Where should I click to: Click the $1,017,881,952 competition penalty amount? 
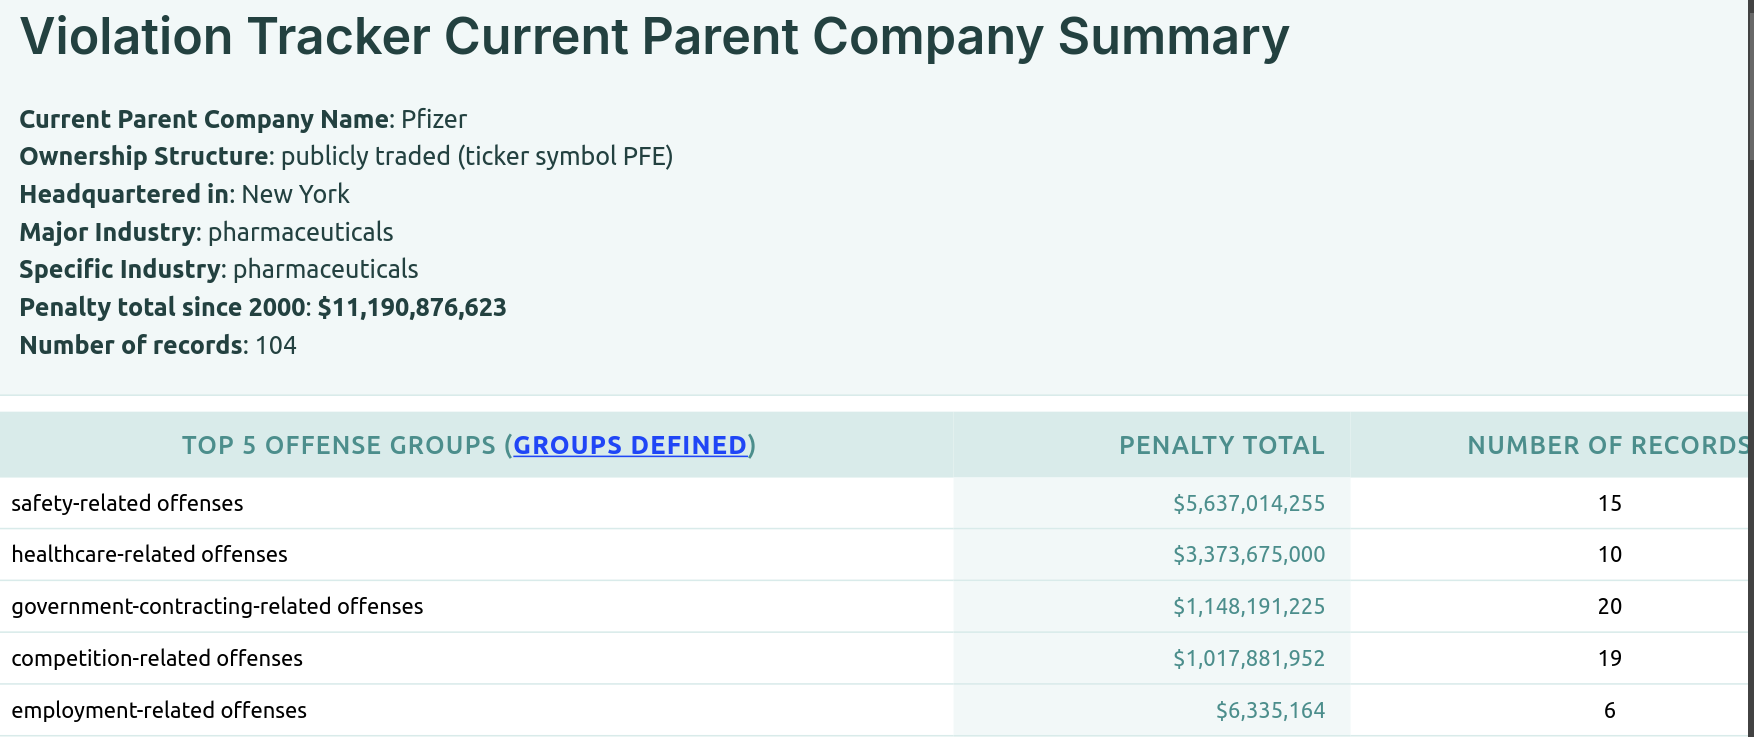tap(1248, 658)
